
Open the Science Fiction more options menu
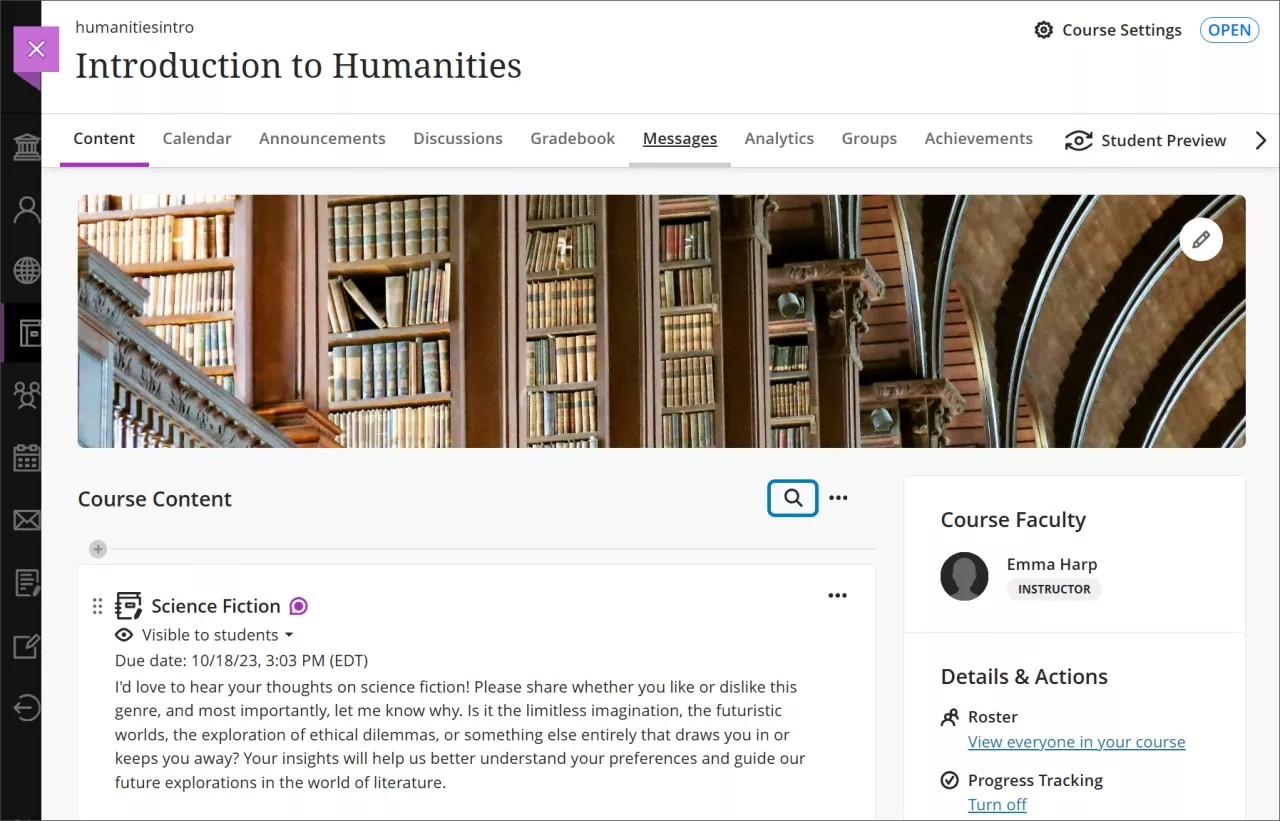coord(837,595)
